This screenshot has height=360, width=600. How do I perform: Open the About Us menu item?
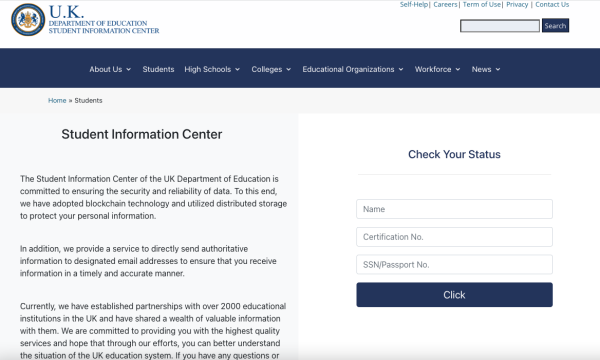click(106, 69)
